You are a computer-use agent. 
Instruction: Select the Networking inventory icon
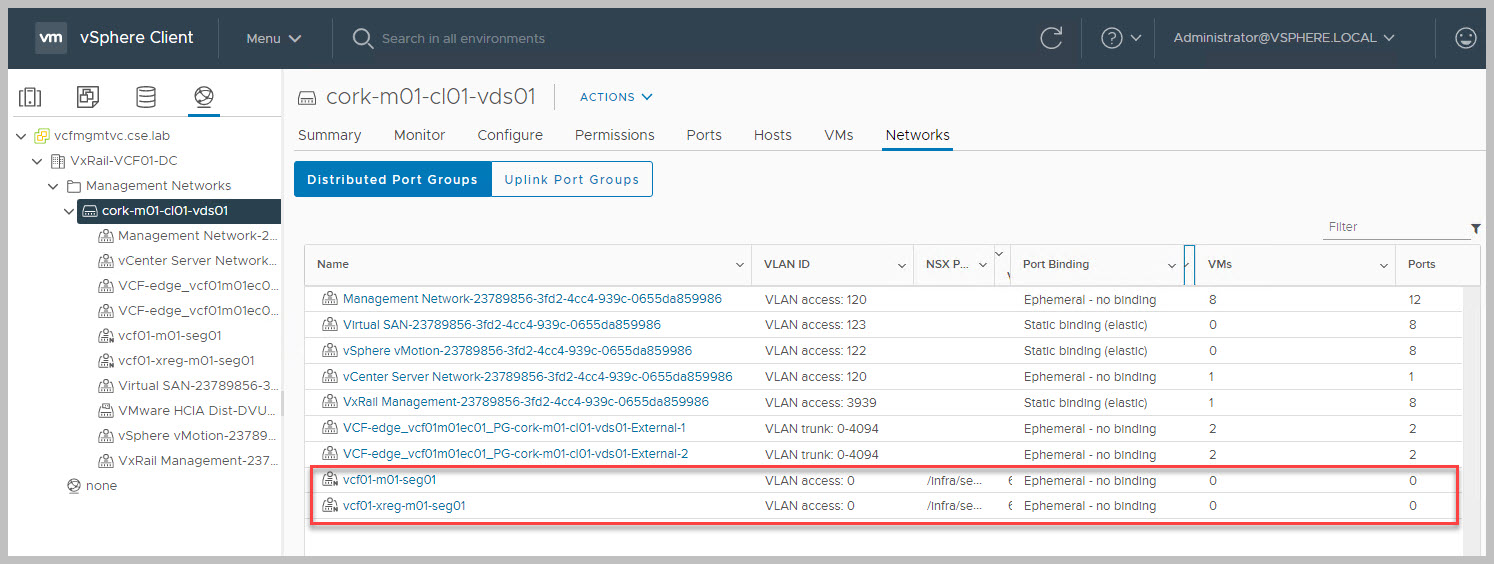point(204,97)
